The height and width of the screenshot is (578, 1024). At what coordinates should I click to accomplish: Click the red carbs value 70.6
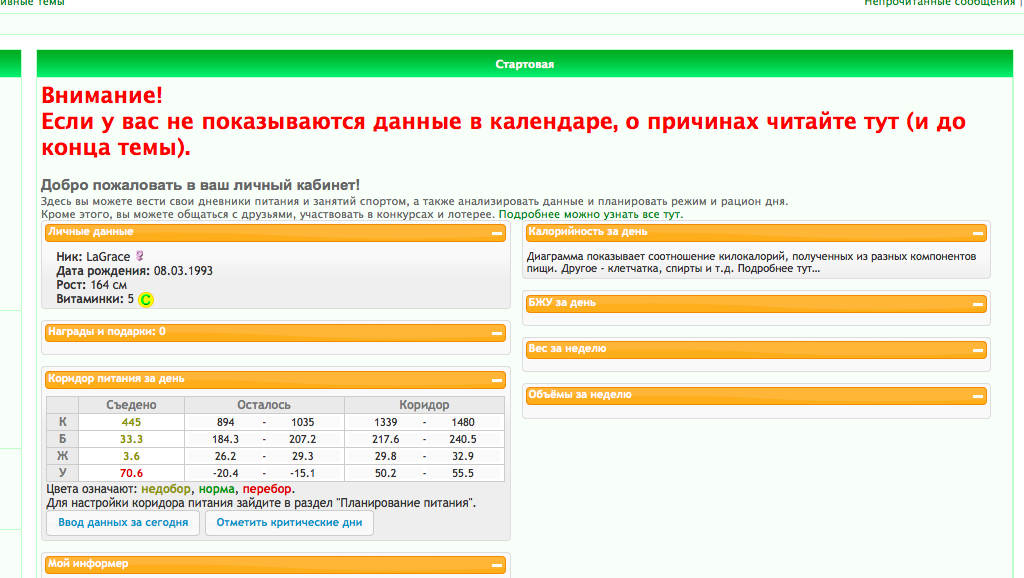tap(131, 473)
